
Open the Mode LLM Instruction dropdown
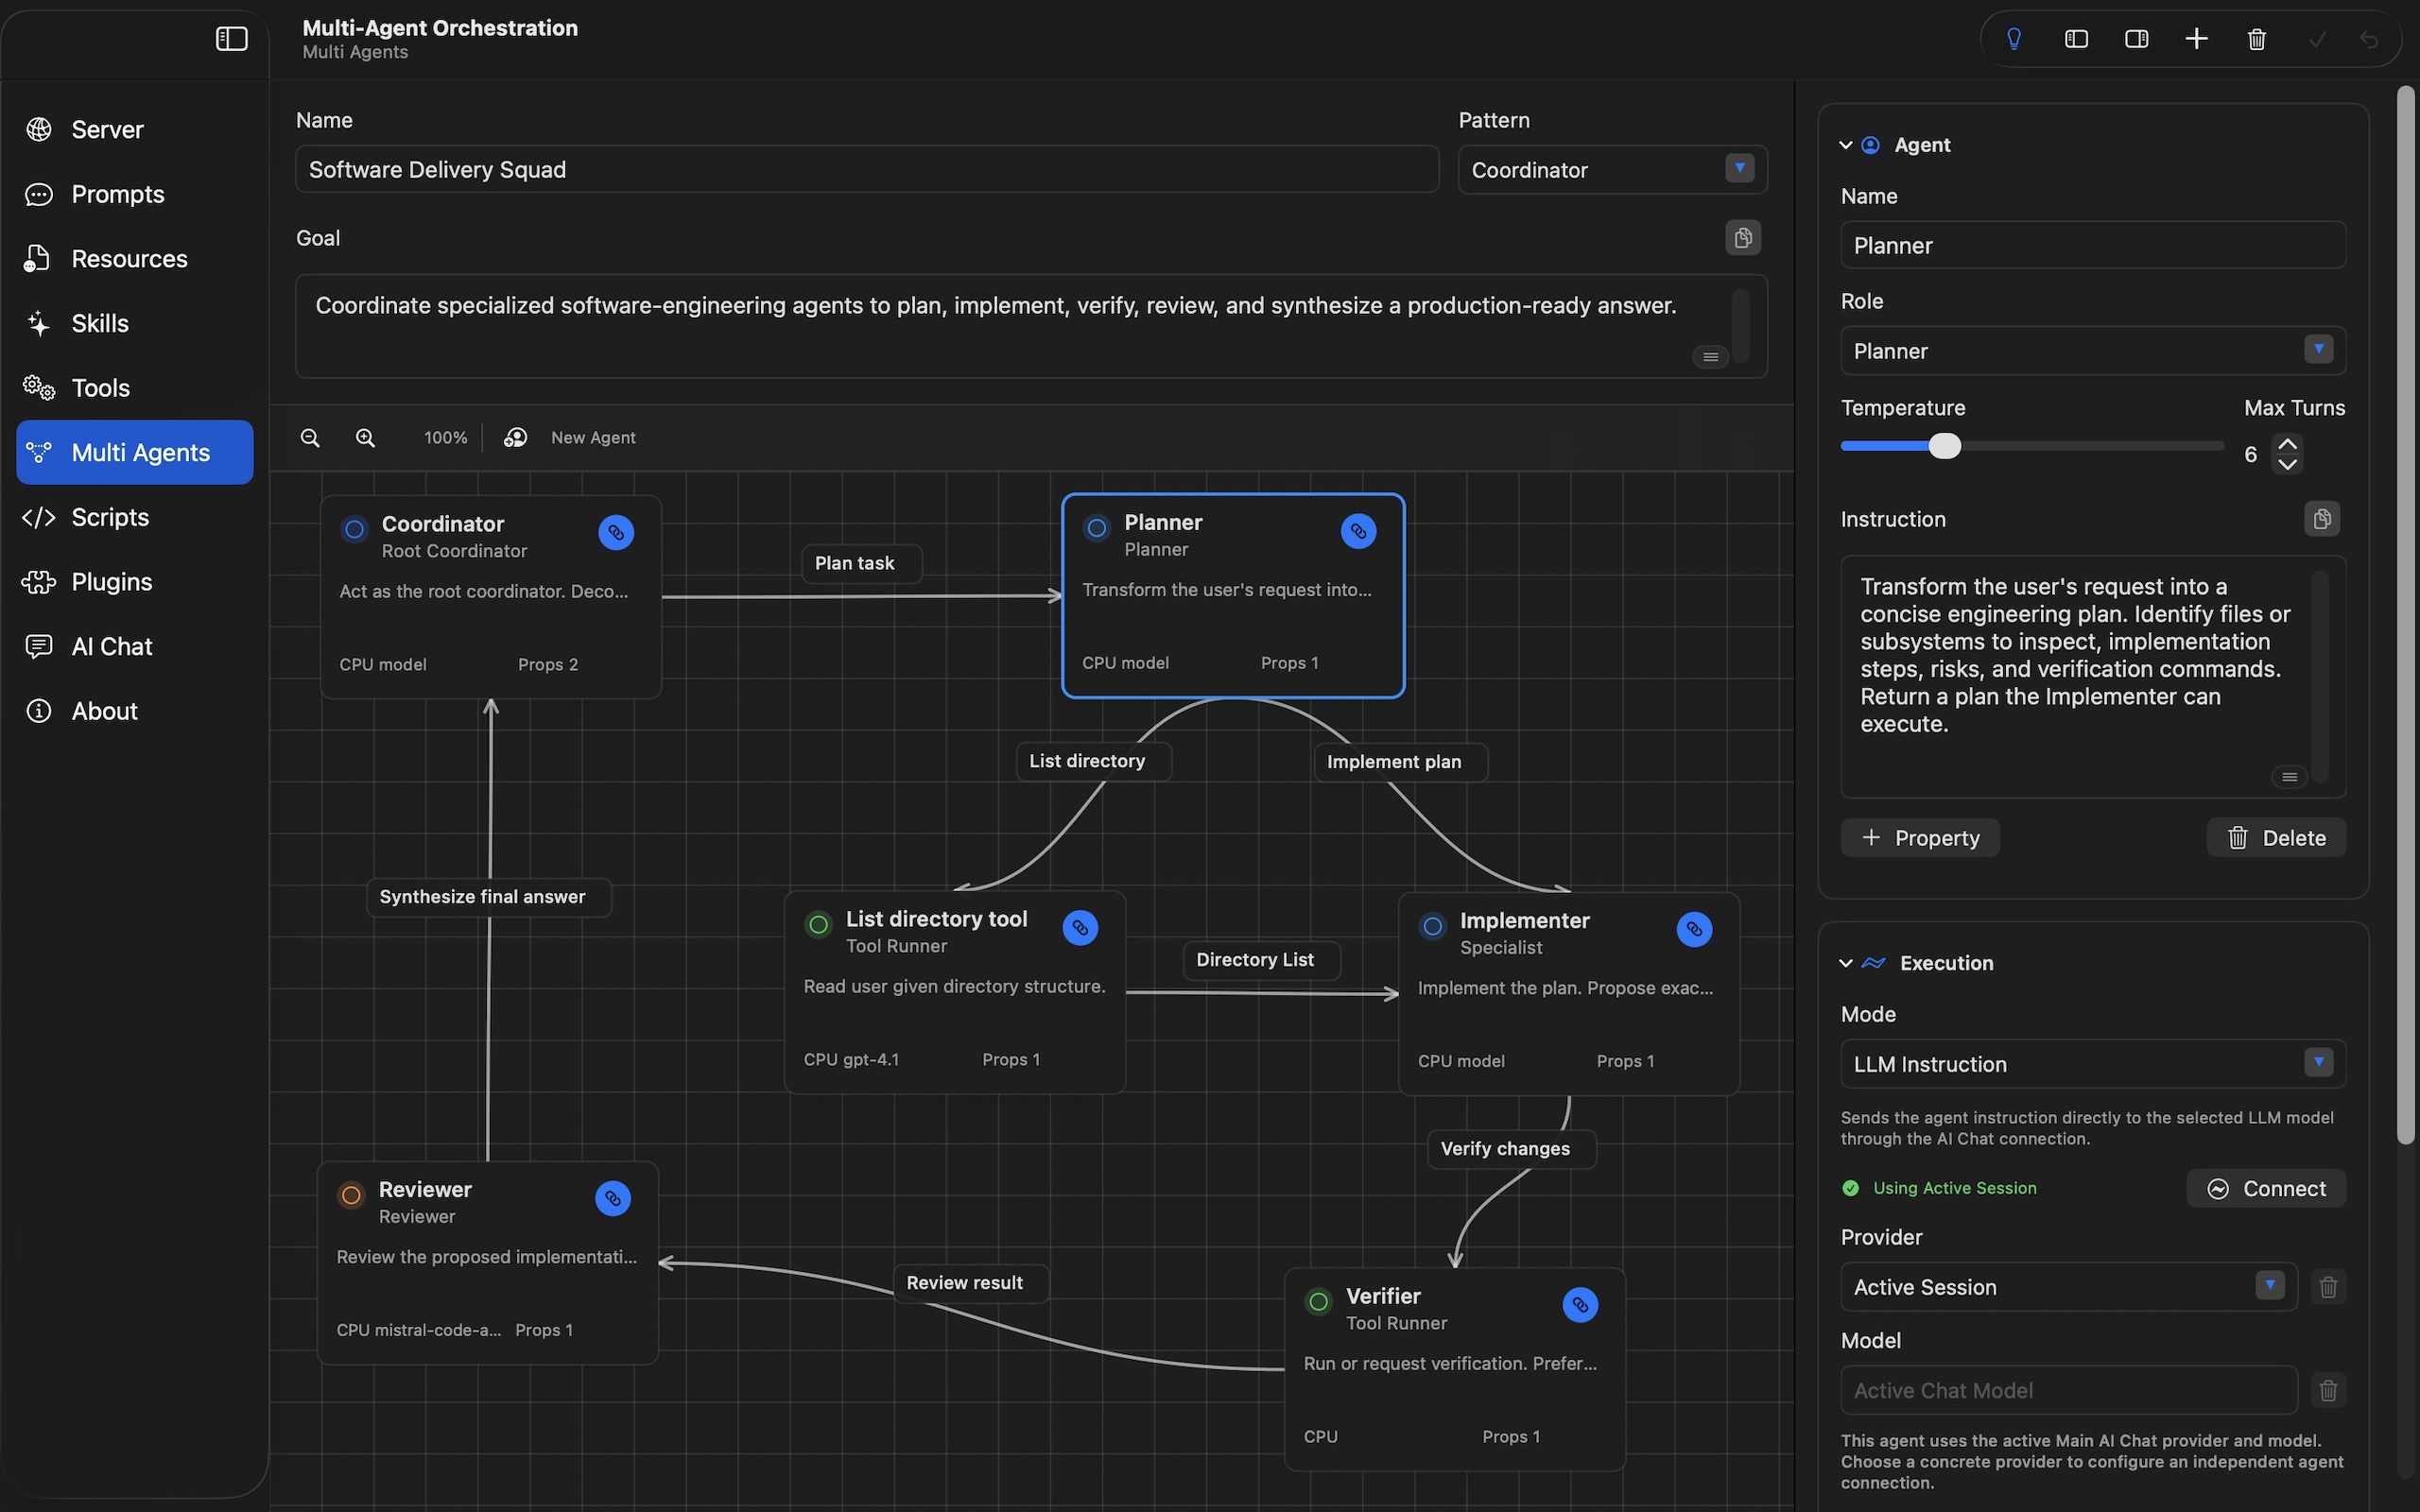pyautogui.click(x=2093, y=1064)
